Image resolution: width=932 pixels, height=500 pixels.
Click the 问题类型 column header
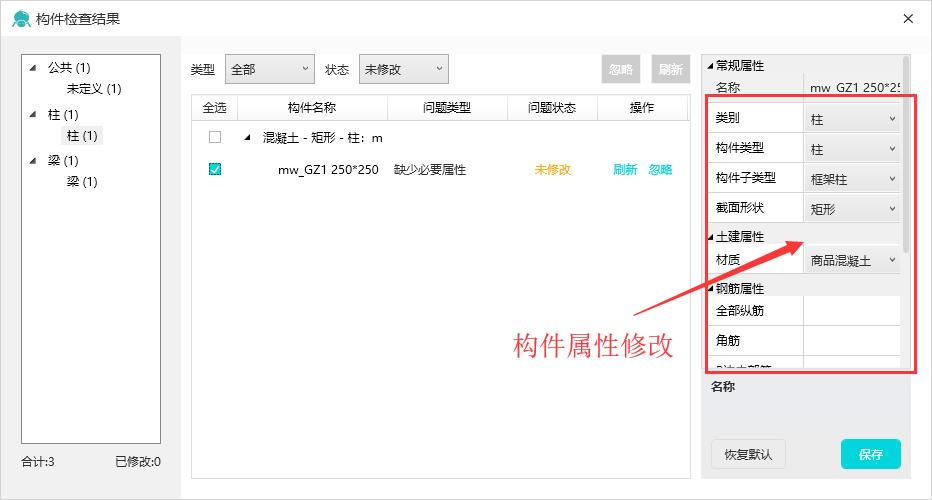[x=447, y=108]
